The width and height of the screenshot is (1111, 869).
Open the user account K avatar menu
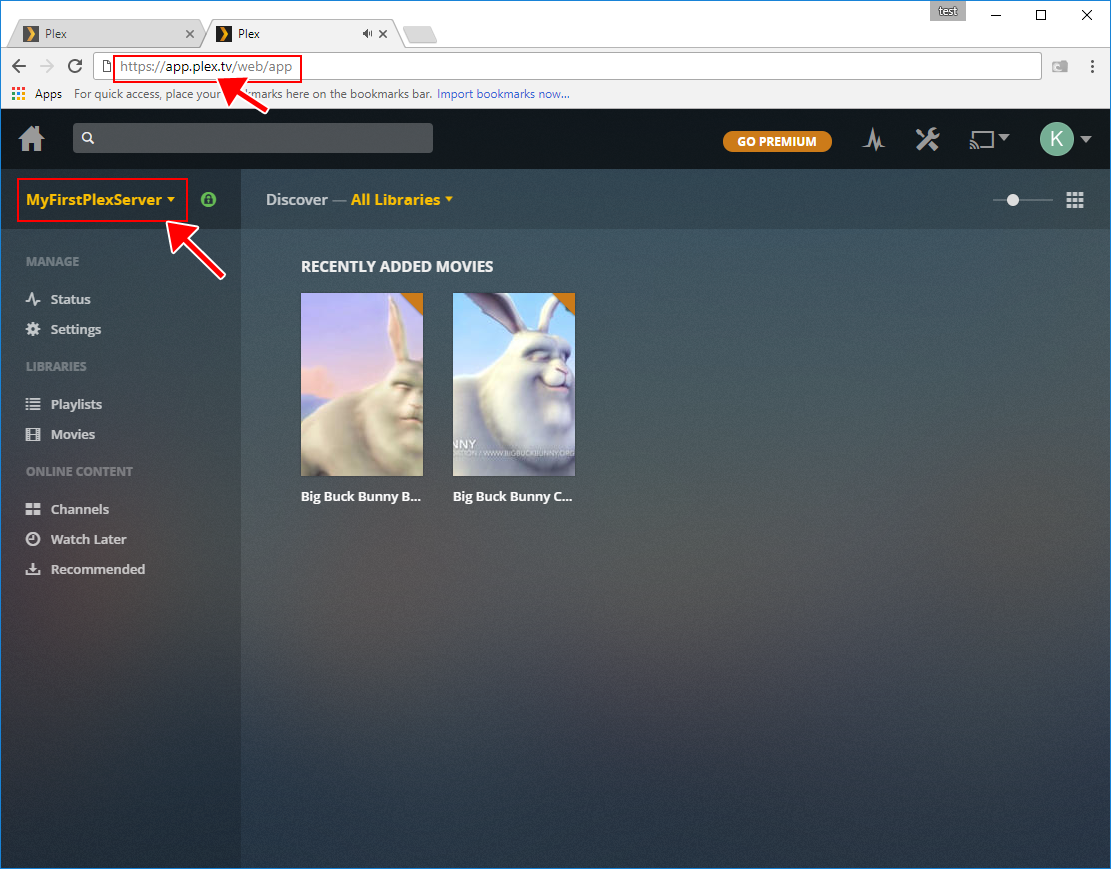pyautogui.click(x=1057, y=140)
